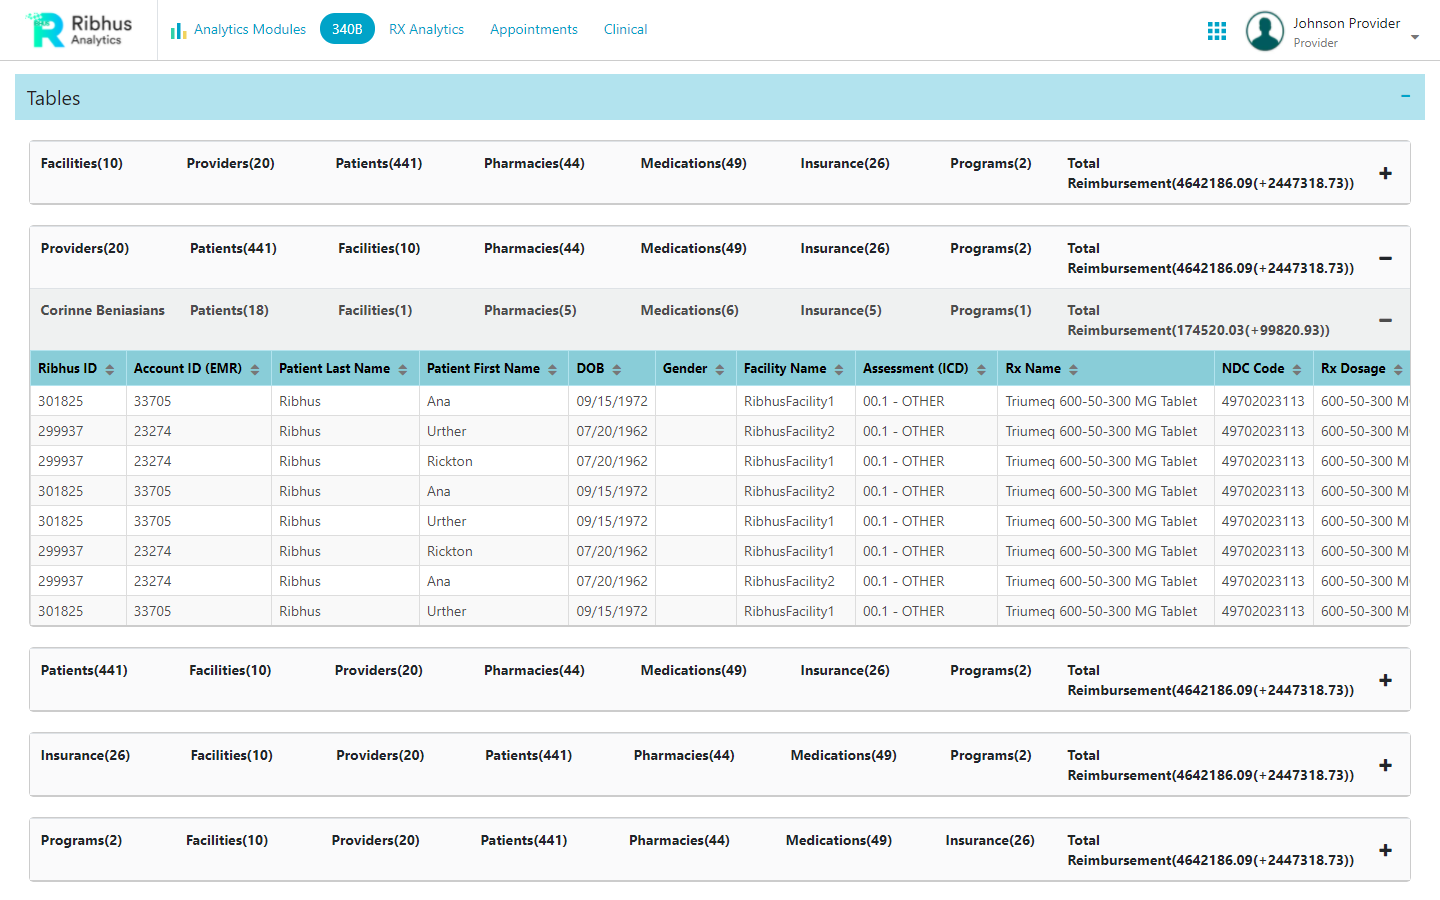Viewport: 1440px width, 900px height.
Task: Open Analytics Modules menu
Action: click(x=239, y=30)
